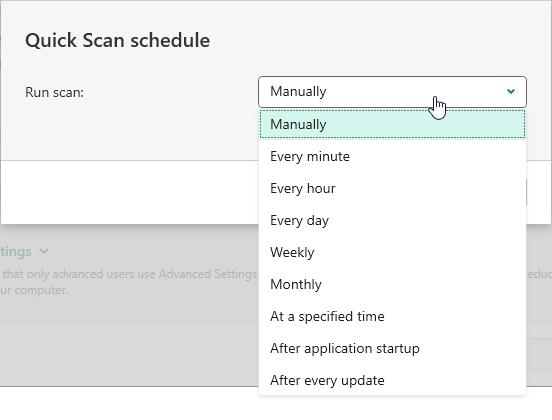Select At a specified time
Image resolution: width=552 pixels, height=420 pixels.
tap(392, 316)
